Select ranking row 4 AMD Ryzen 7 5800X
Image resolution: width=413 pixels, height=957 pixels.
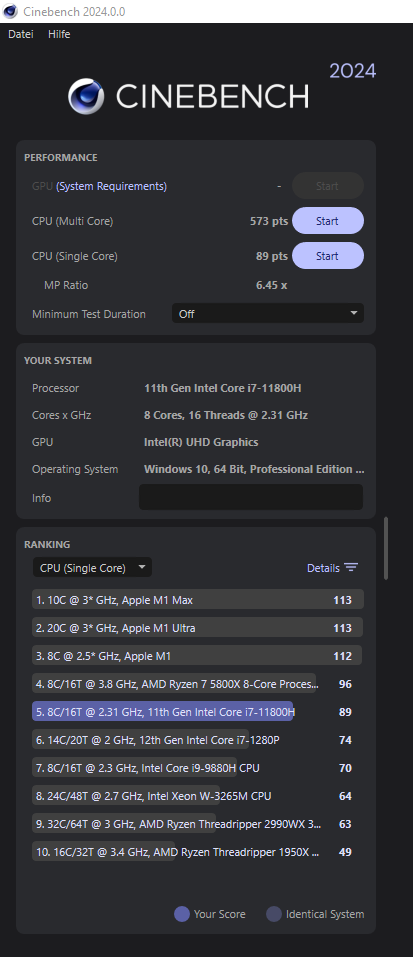(x=198, y=684)
